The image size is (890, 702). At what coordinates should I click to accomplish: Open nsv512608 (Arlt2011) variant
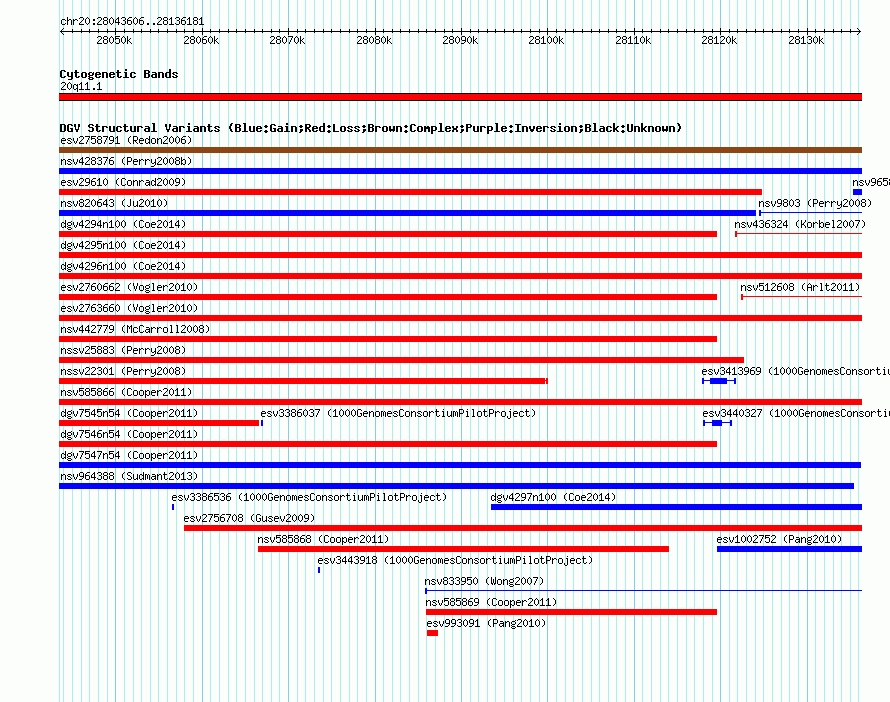click(x=801, y=297)
